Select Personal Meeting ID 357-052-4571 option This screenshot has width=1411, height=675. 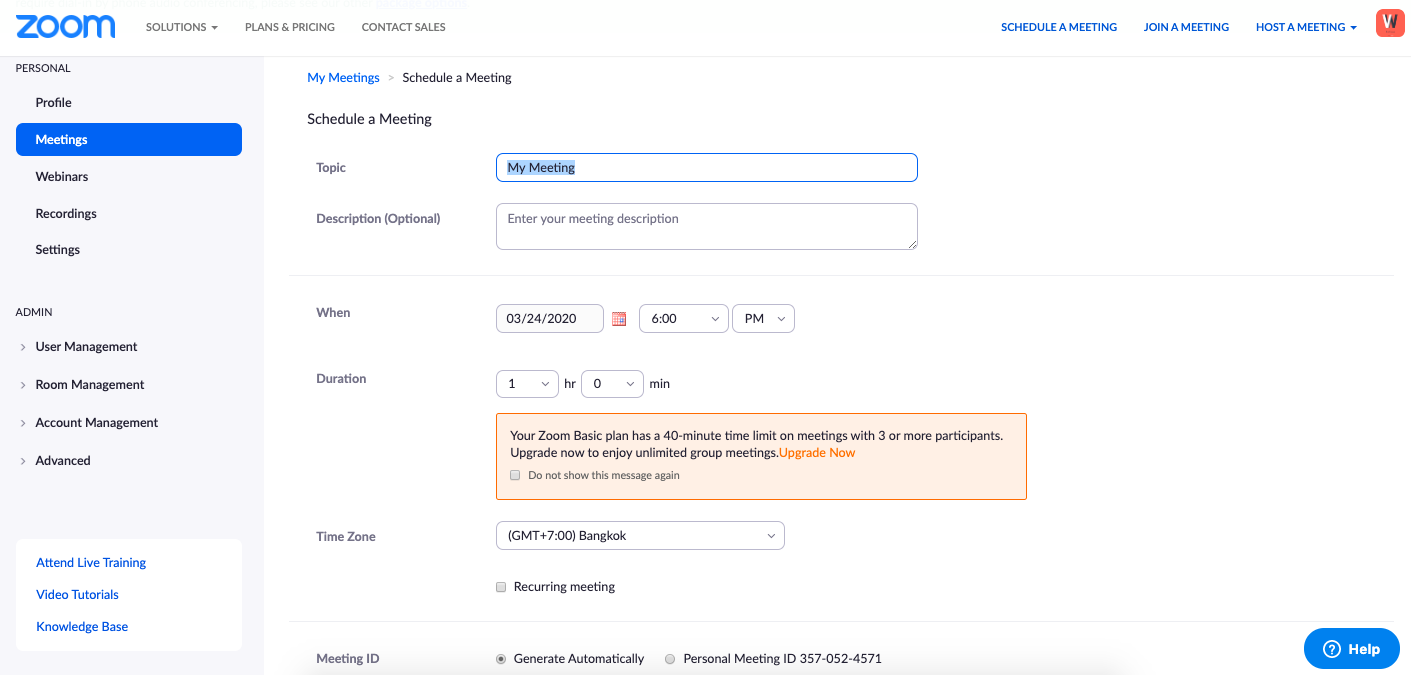click(x=670, y=659)
